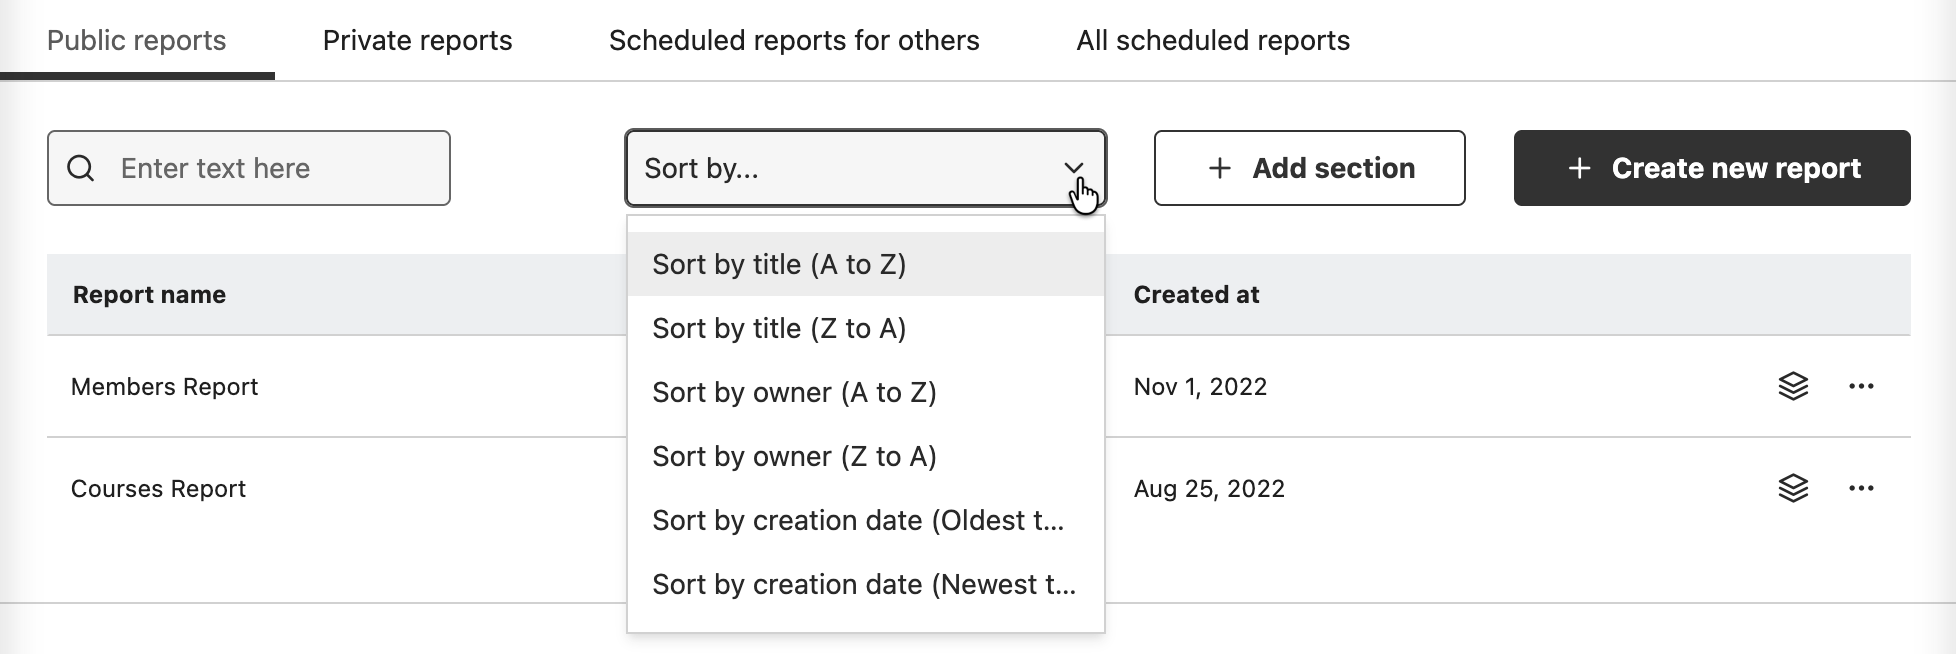The image size is (1956, 654).
Task: Open Scheduled reports for others tab
Action: tap(794, 40)
